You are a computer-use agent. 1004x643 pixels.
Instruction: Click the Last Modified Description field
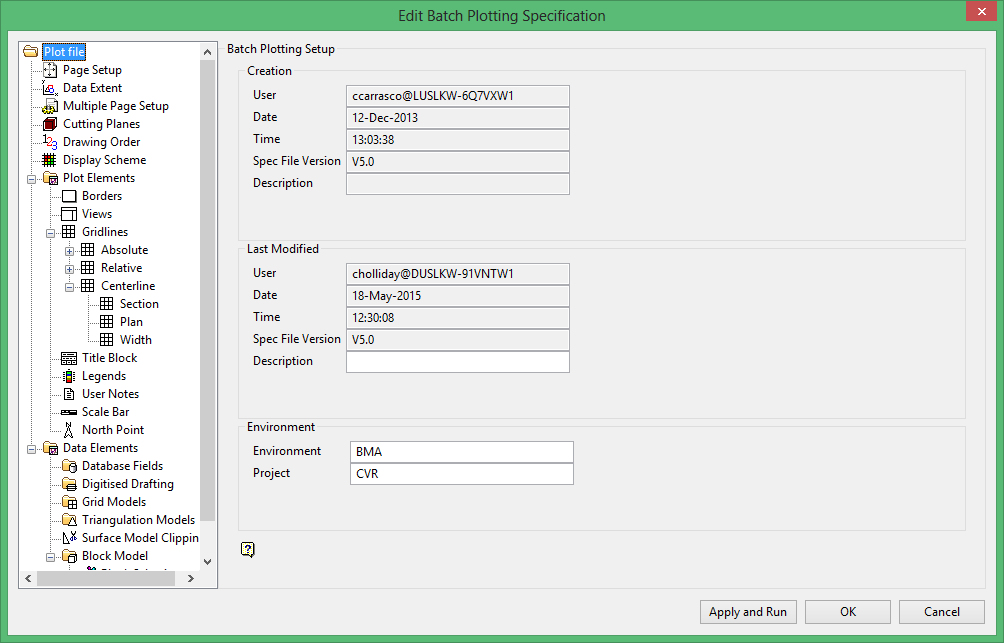[457, 361]
